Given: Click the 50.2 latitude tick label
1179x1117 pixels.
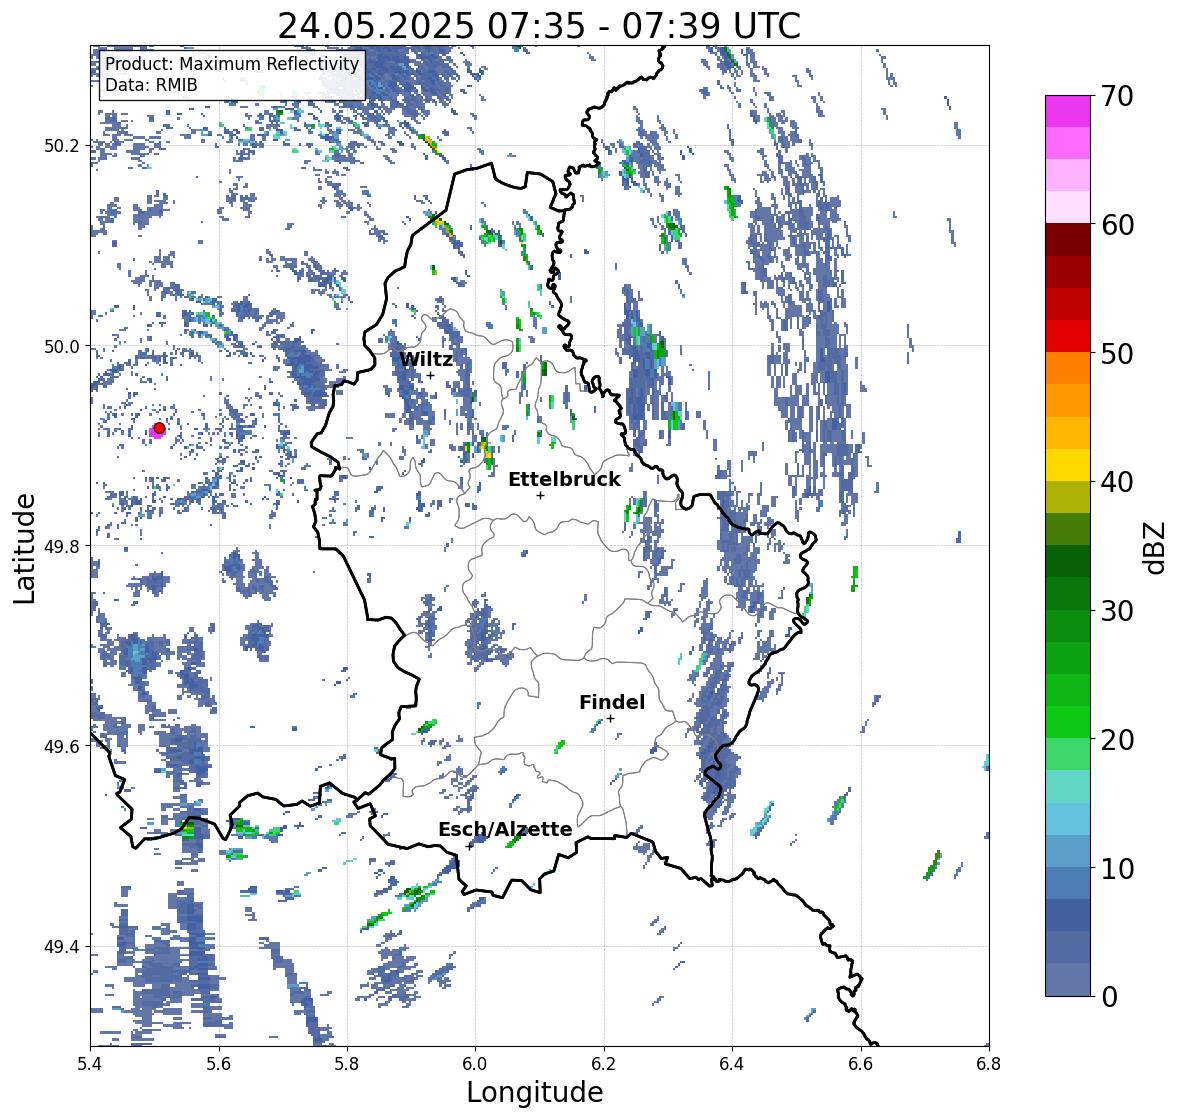Looking at the screenshot, I should [62, 146].
